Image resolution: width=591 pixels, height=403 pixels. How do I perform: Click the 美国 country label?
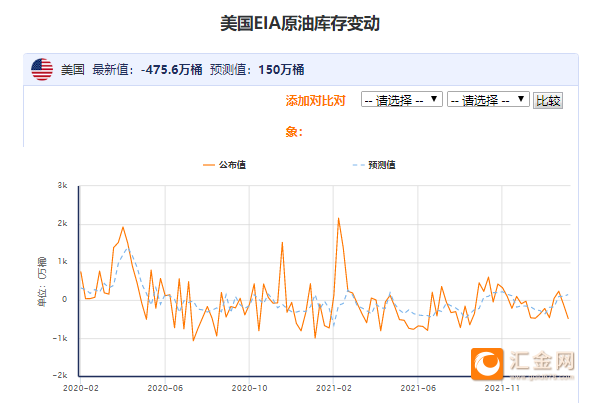click(73, 70)
